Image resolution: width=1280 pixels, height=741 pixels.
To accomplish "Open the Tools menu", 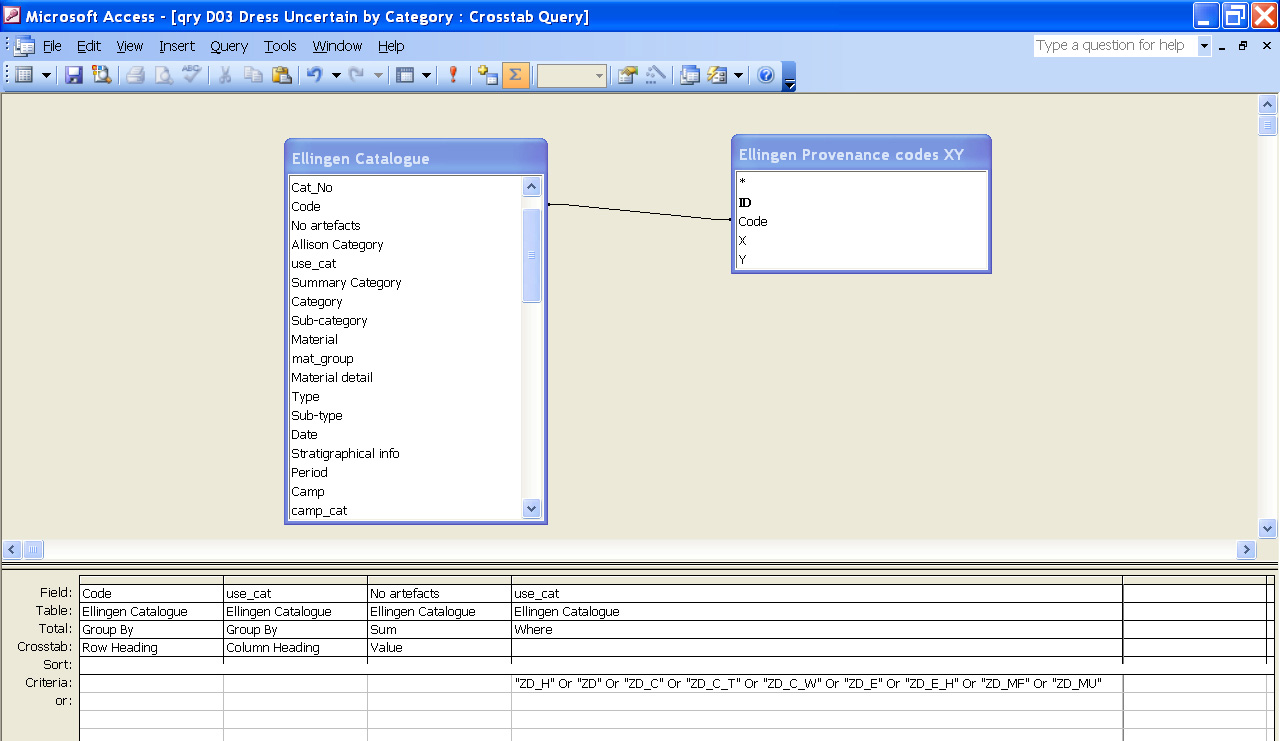I will [x=280, y=46].
